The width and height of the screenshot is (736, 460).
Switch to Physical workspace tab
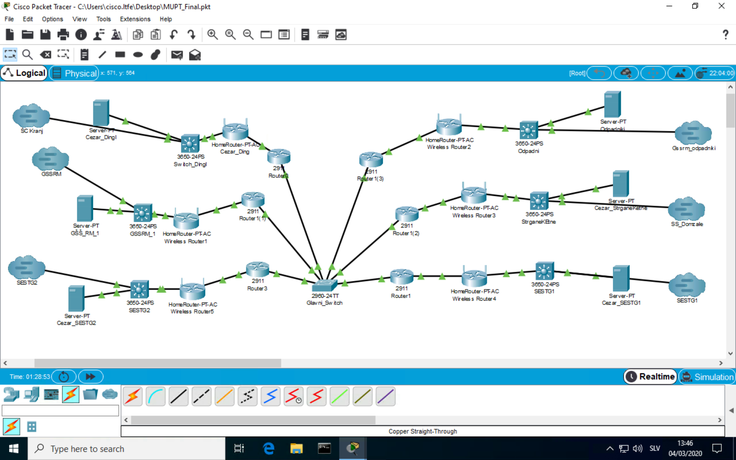[x=74, y=73]
